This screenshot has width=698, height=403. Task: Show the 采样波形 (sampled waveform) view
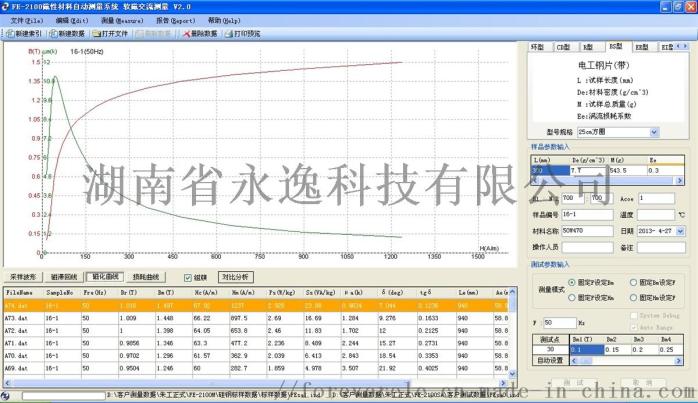pos(23,277)
